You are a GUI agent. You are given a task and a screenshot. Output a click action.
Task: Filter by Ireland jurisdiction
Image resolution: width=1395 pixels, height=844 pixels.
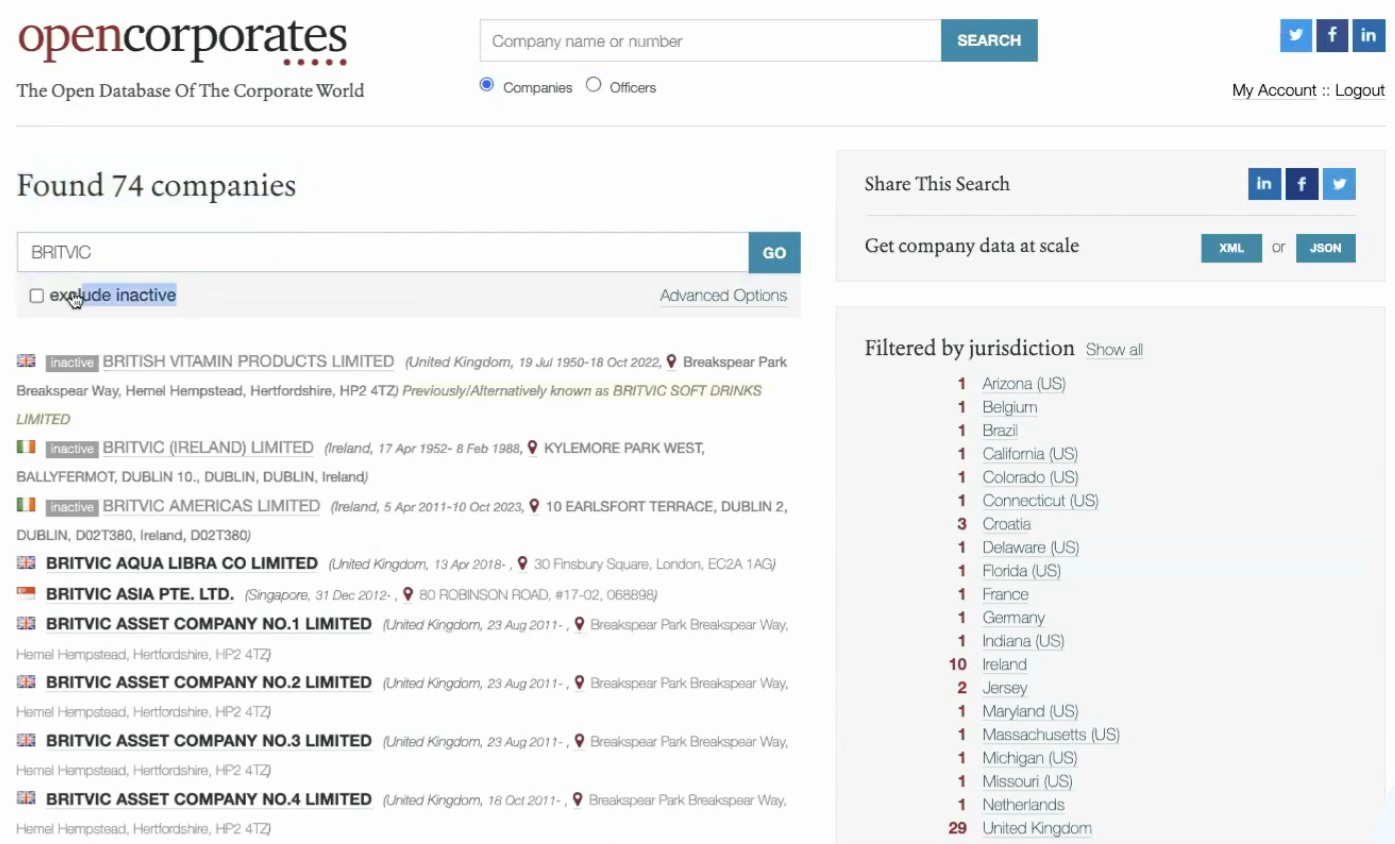tap(1004, 664)
